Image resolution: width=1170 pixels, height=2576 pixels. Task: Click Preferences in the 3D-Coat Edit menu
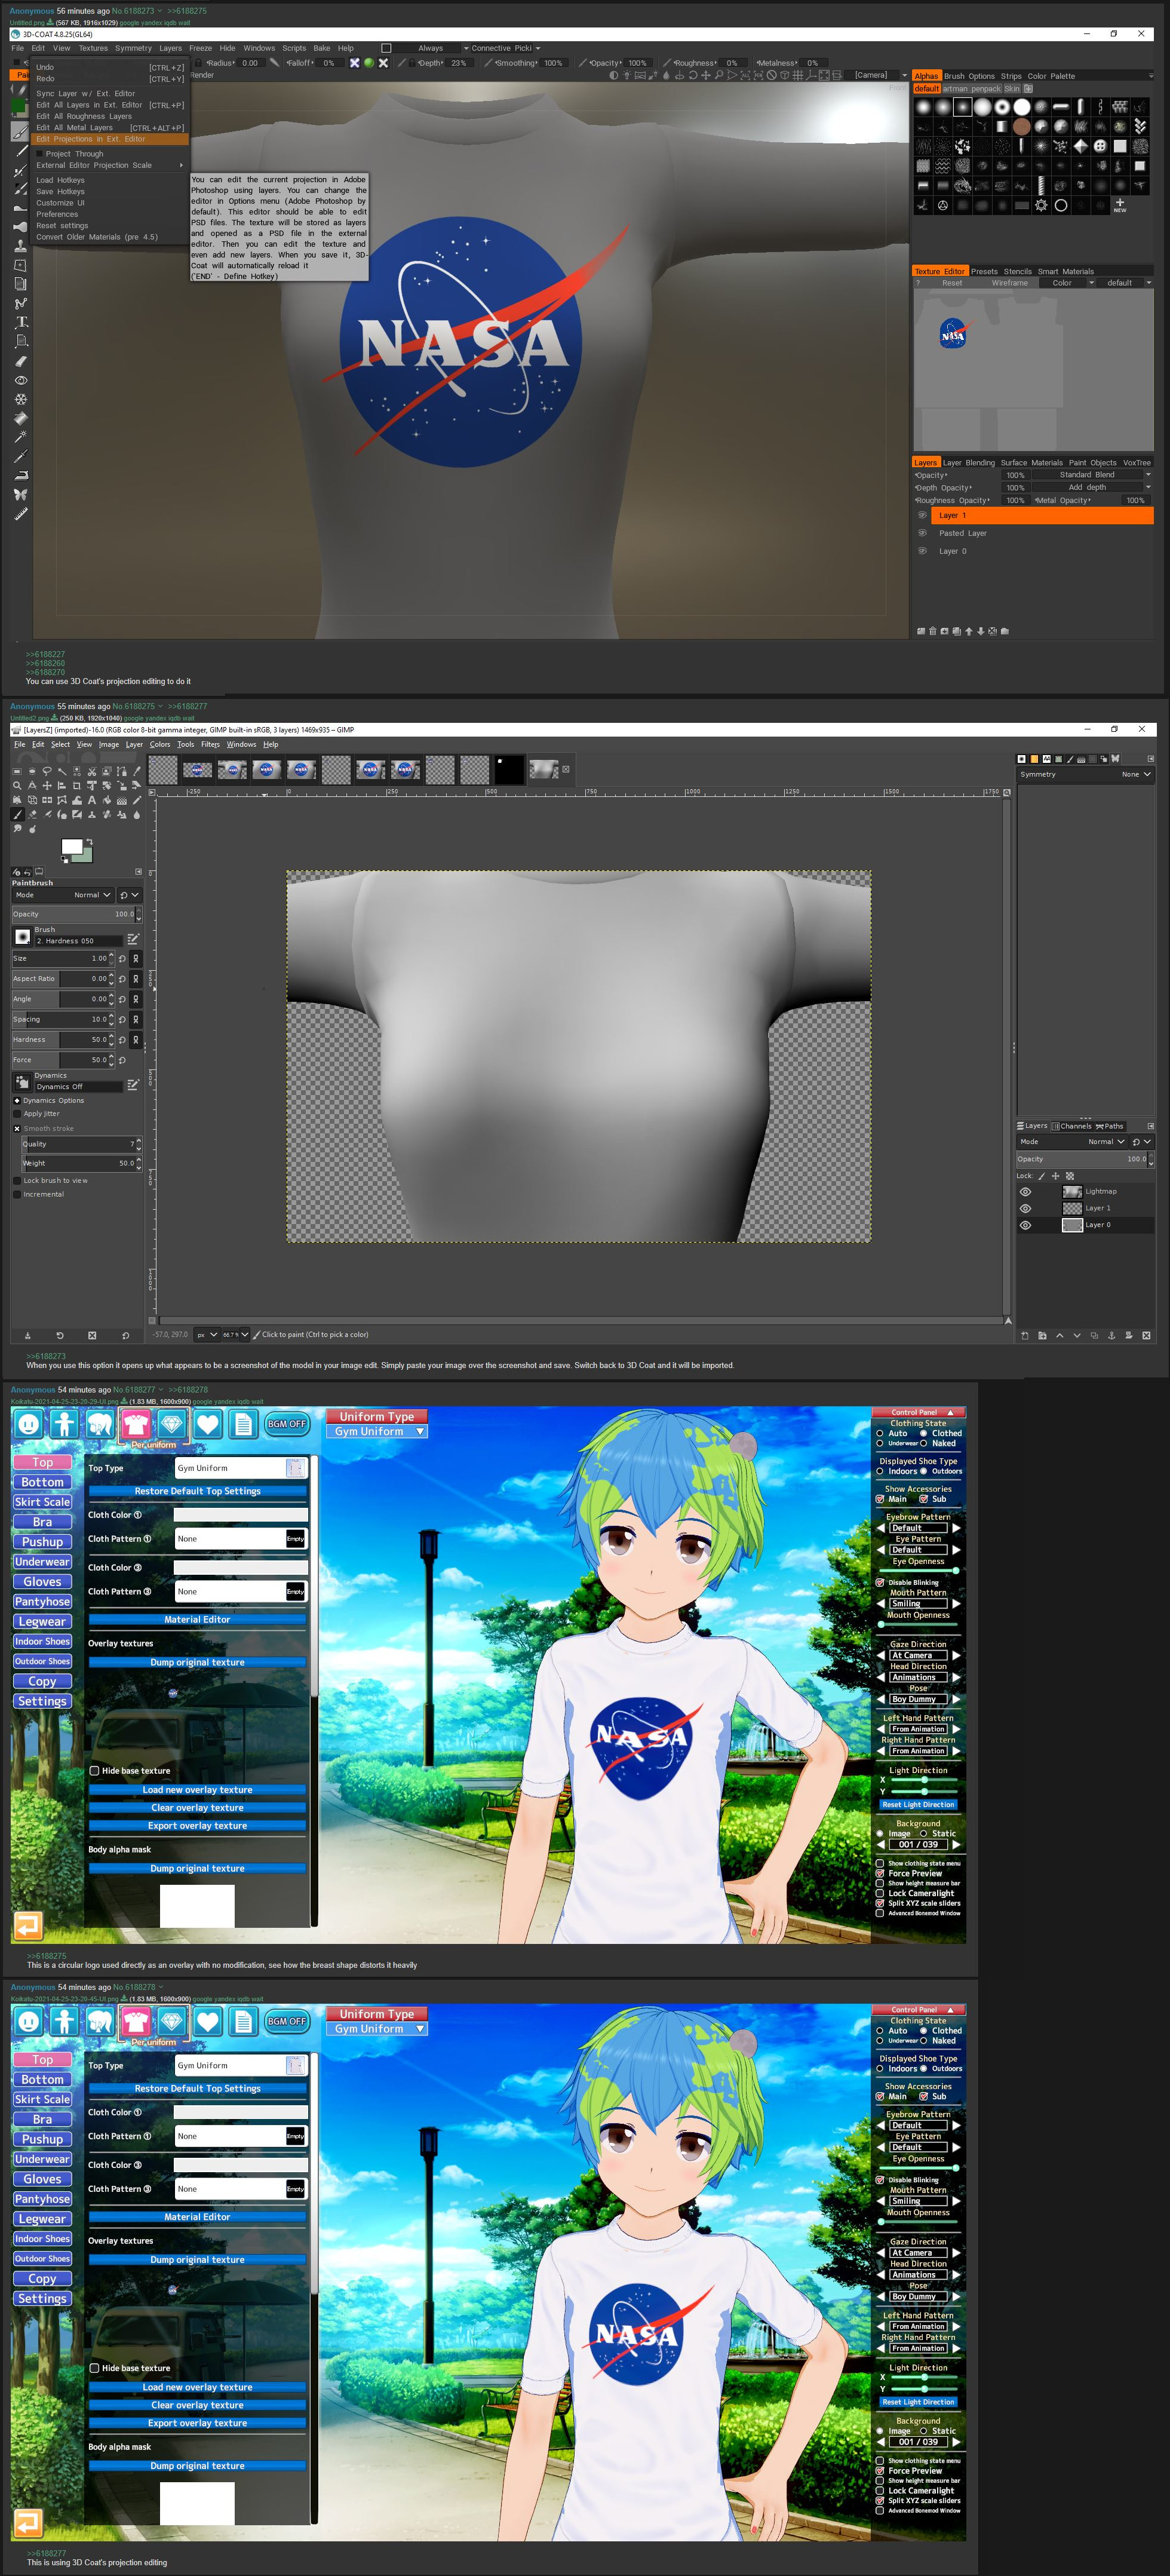[57, 214]
